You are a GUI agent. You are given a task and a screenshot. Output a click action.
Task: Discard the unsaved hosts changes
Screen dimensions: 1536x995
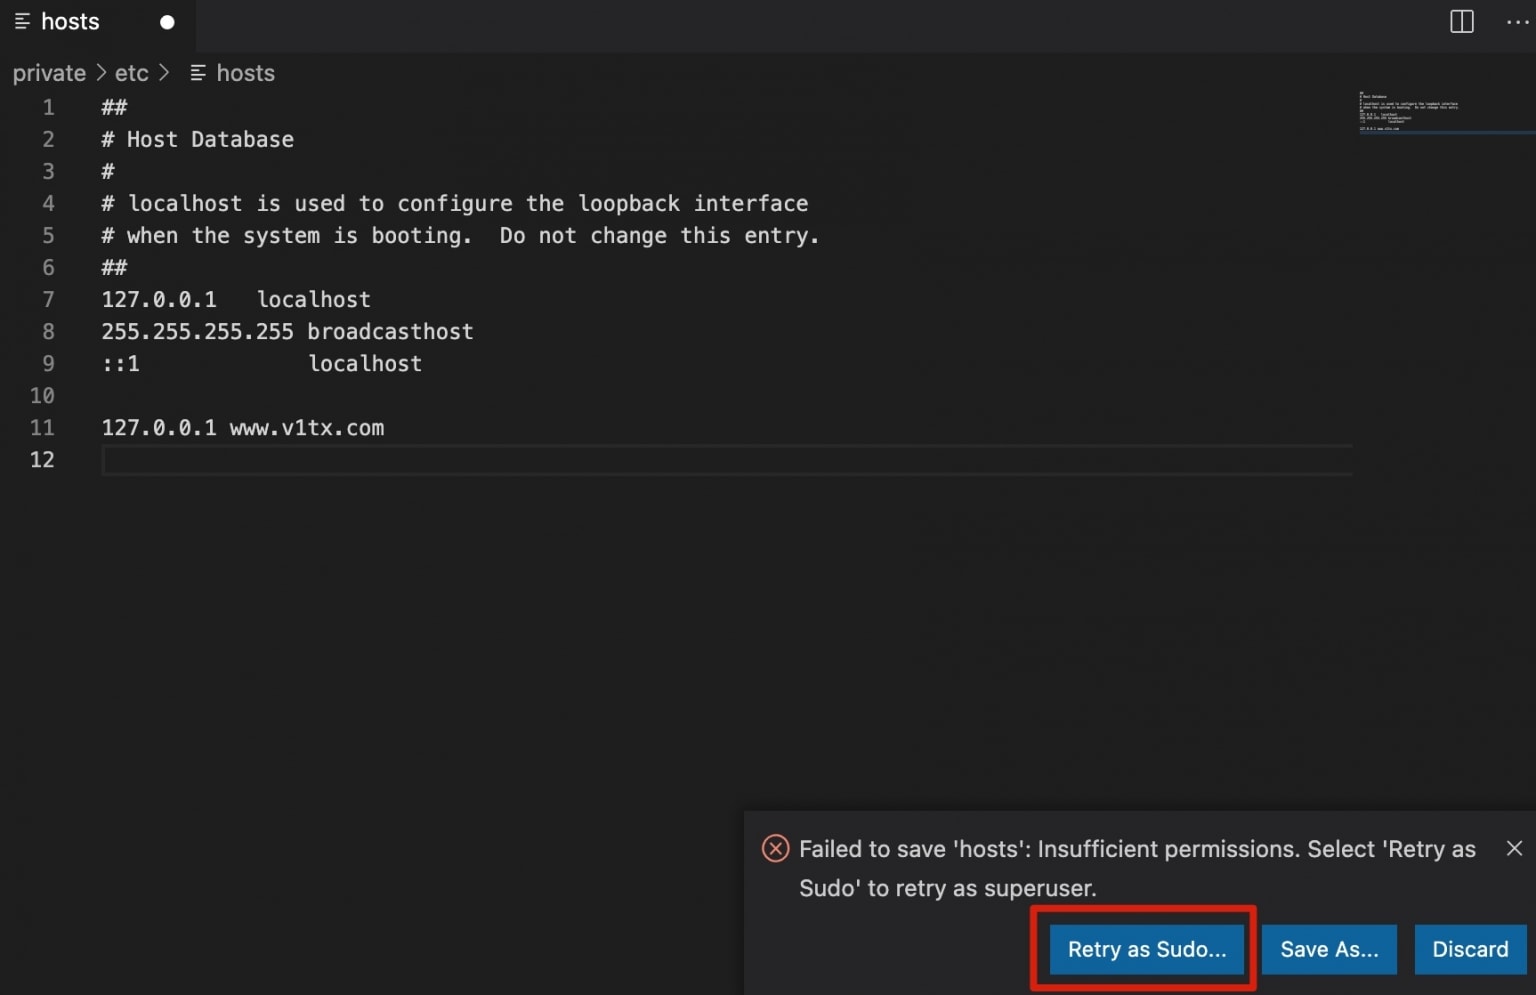[1469, 949]
